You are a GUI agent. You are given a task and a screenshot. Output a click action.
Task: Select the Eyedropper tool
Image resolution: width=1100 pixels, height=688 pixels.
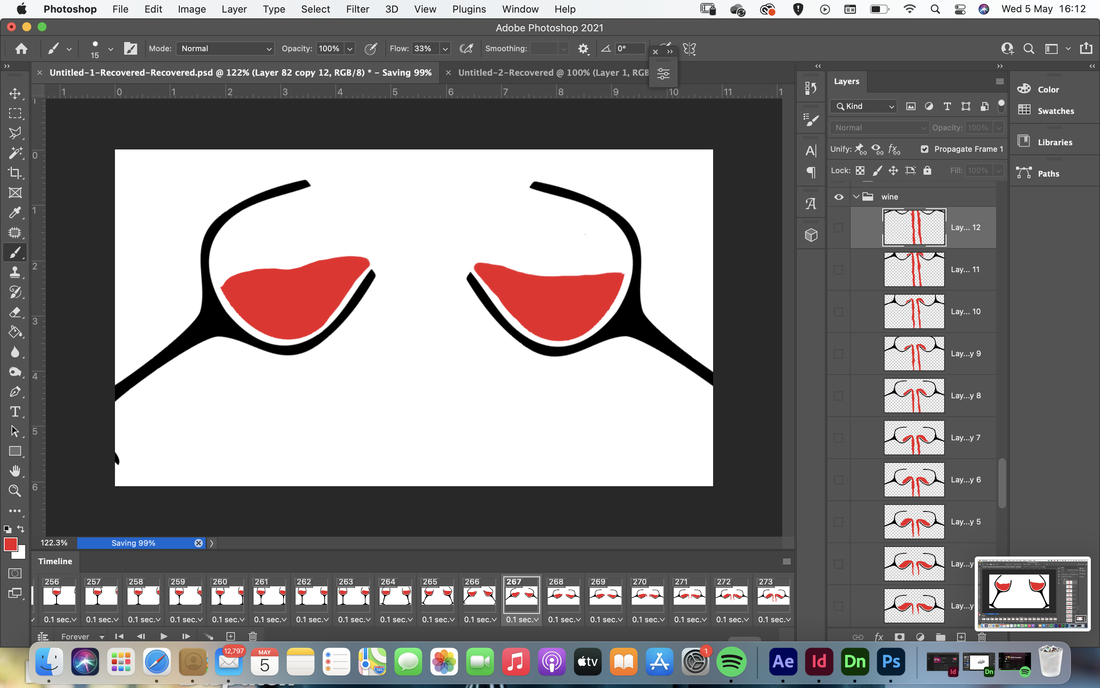coord(15,213)
